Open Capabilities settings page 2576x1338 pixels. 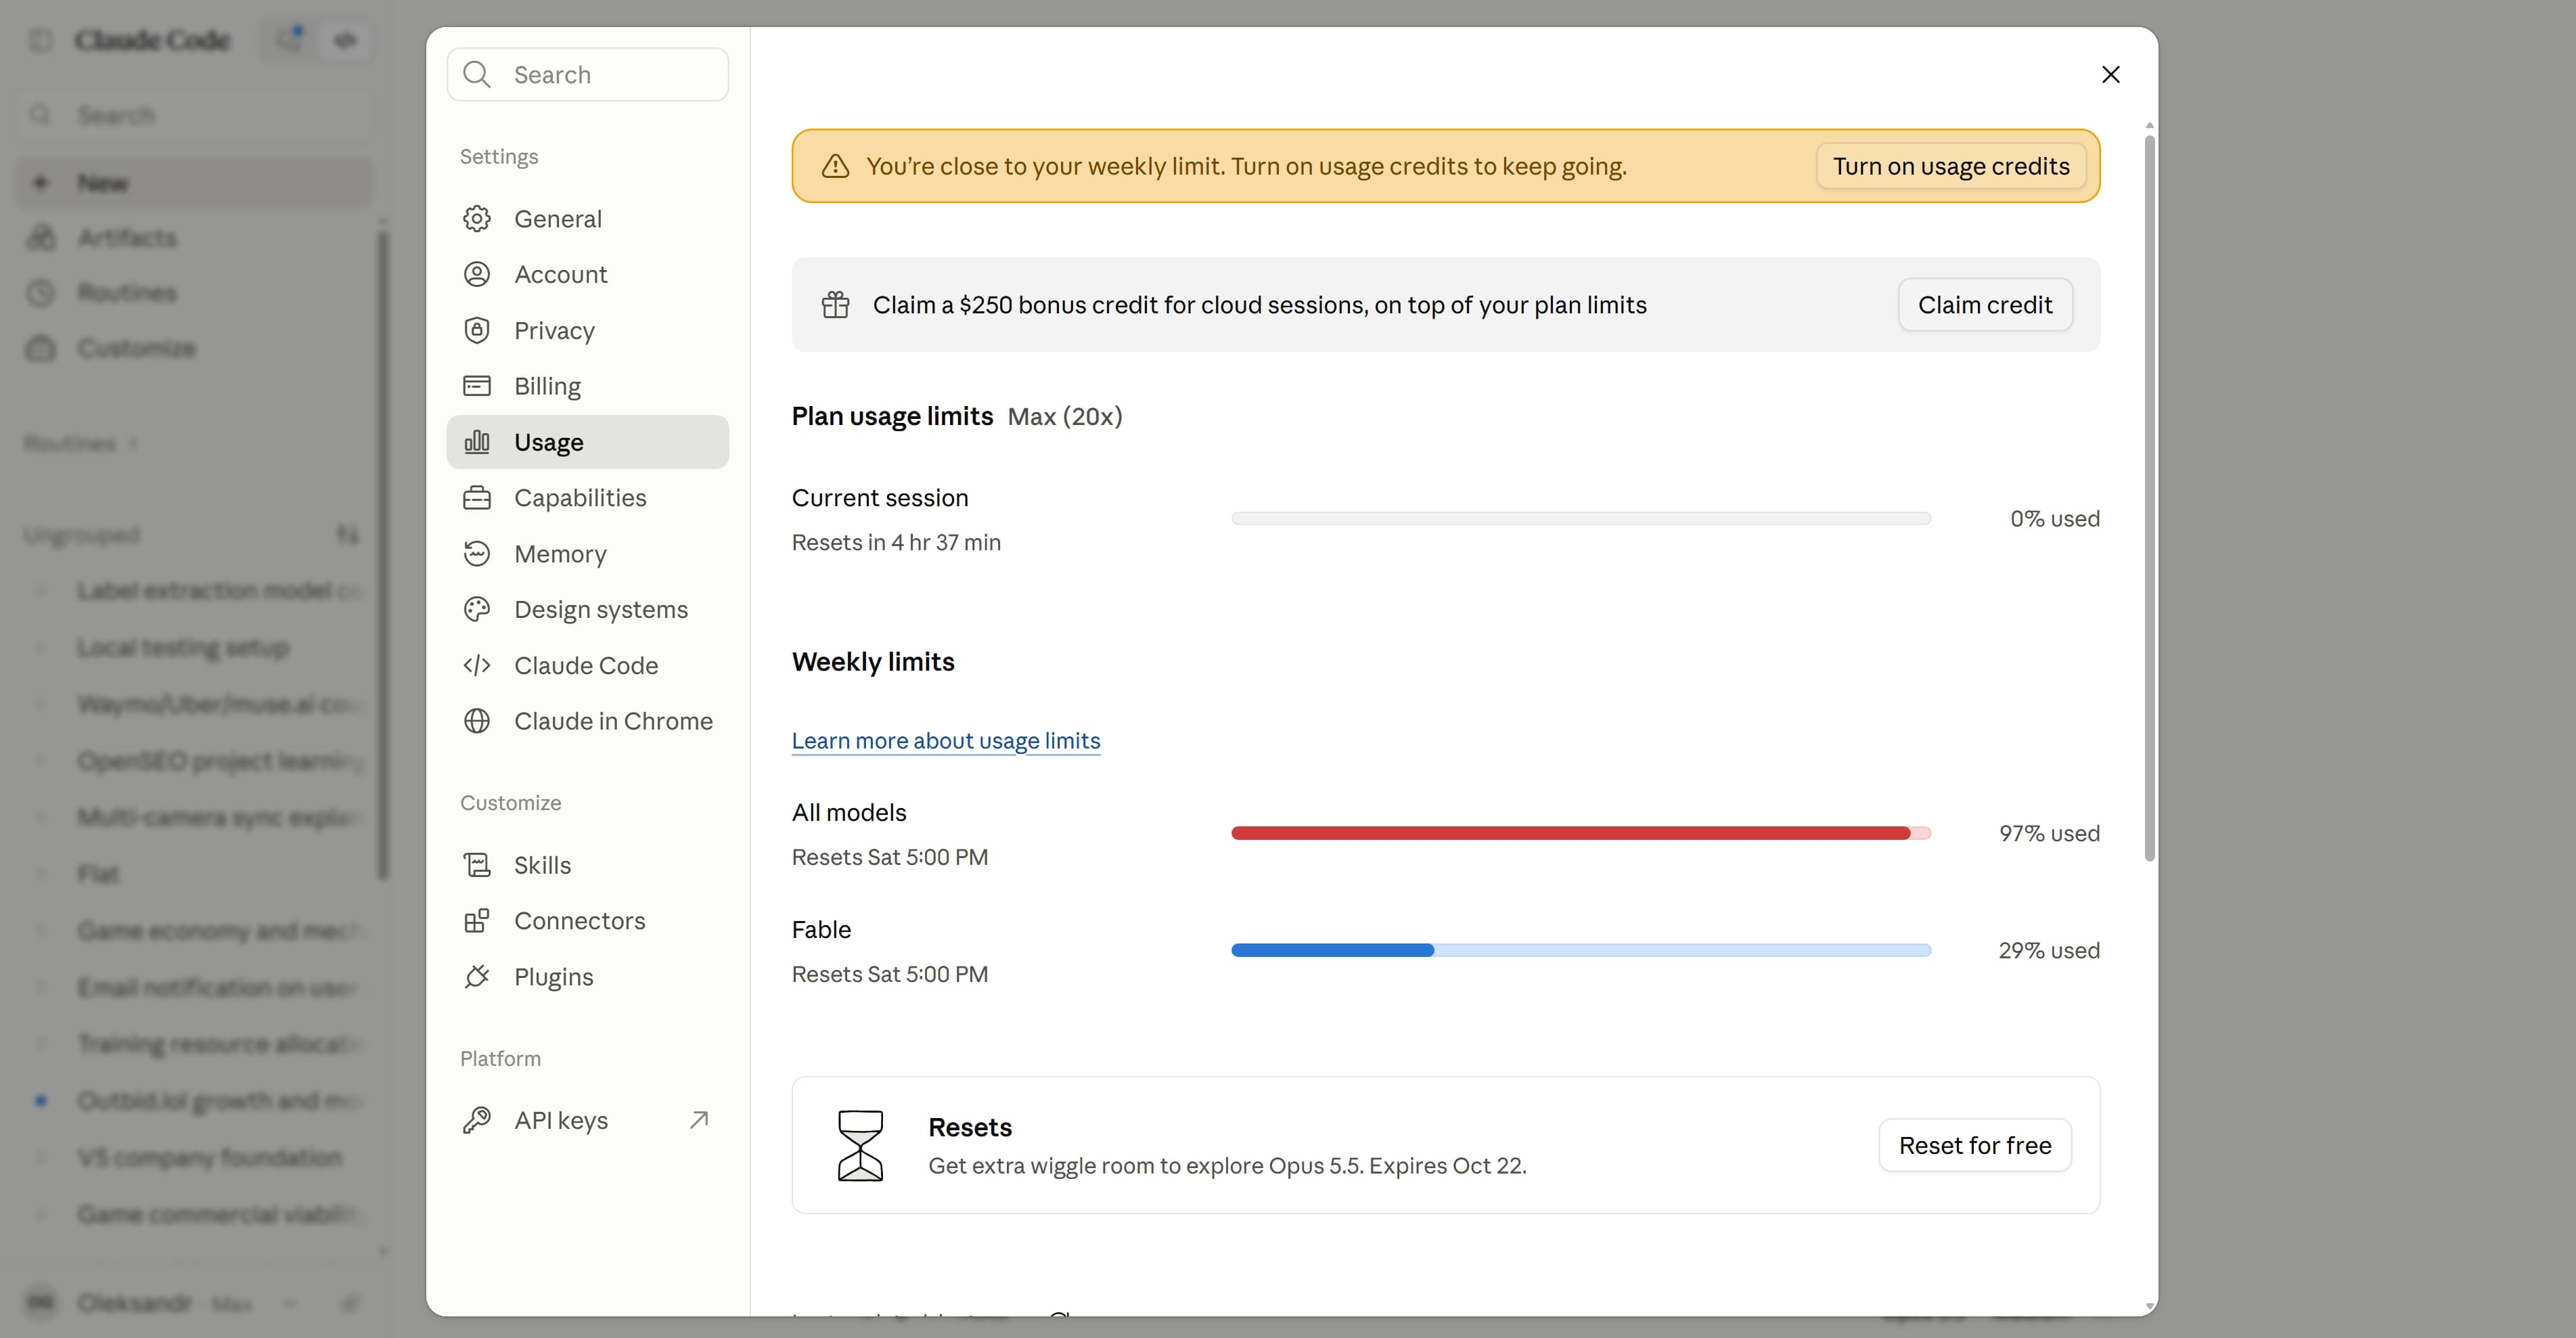[x=588, y=498]
